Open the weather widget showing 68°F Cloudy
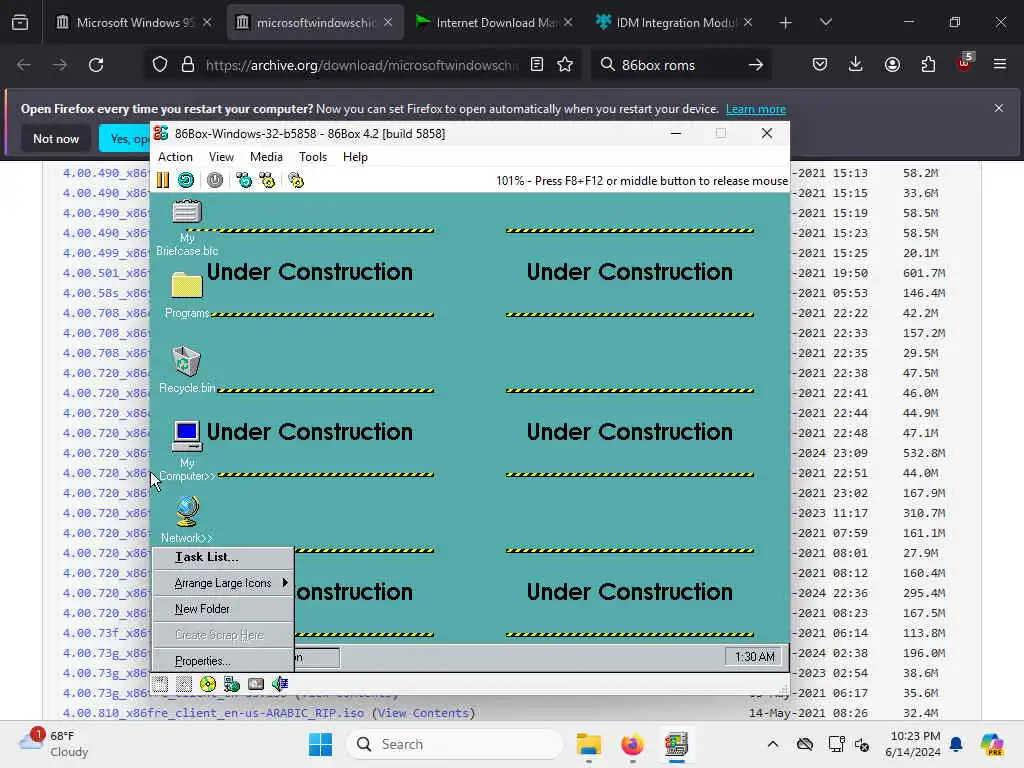 pyautogui.click(x=53, y=744)
